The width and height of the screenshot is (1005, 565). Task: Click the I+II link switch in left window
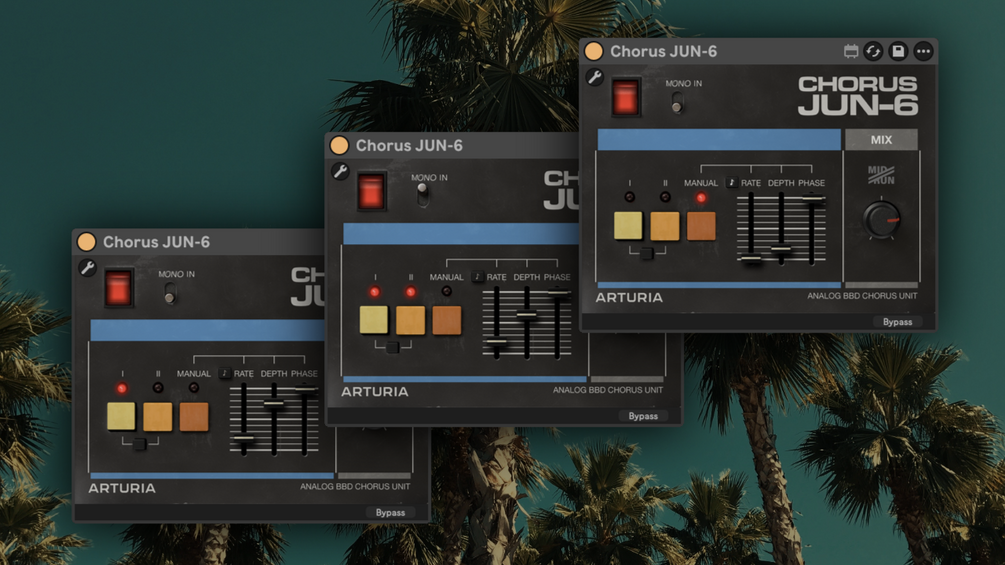140,443
